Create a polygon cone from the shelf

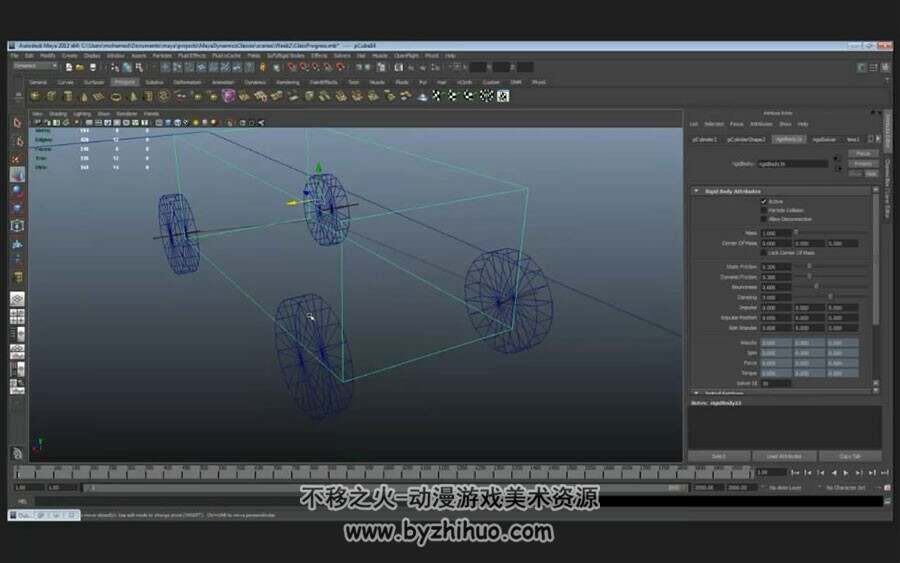[x=84, y=96]
